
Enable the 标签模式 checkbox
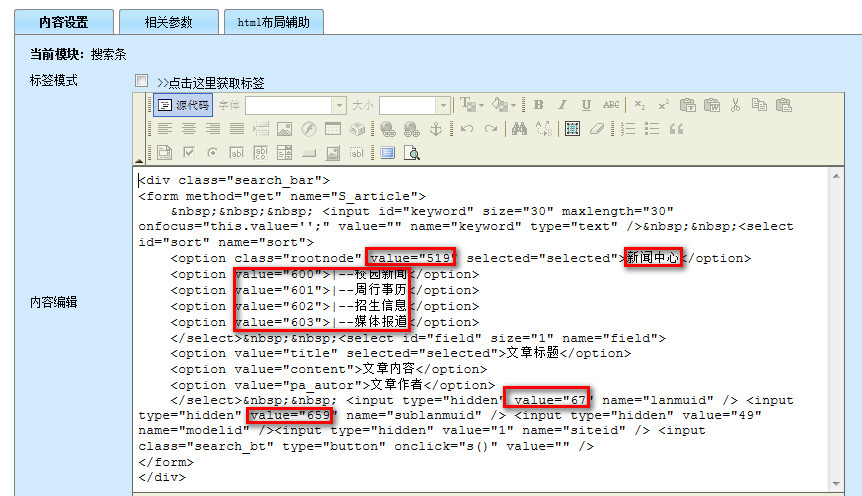pos(141,81)
